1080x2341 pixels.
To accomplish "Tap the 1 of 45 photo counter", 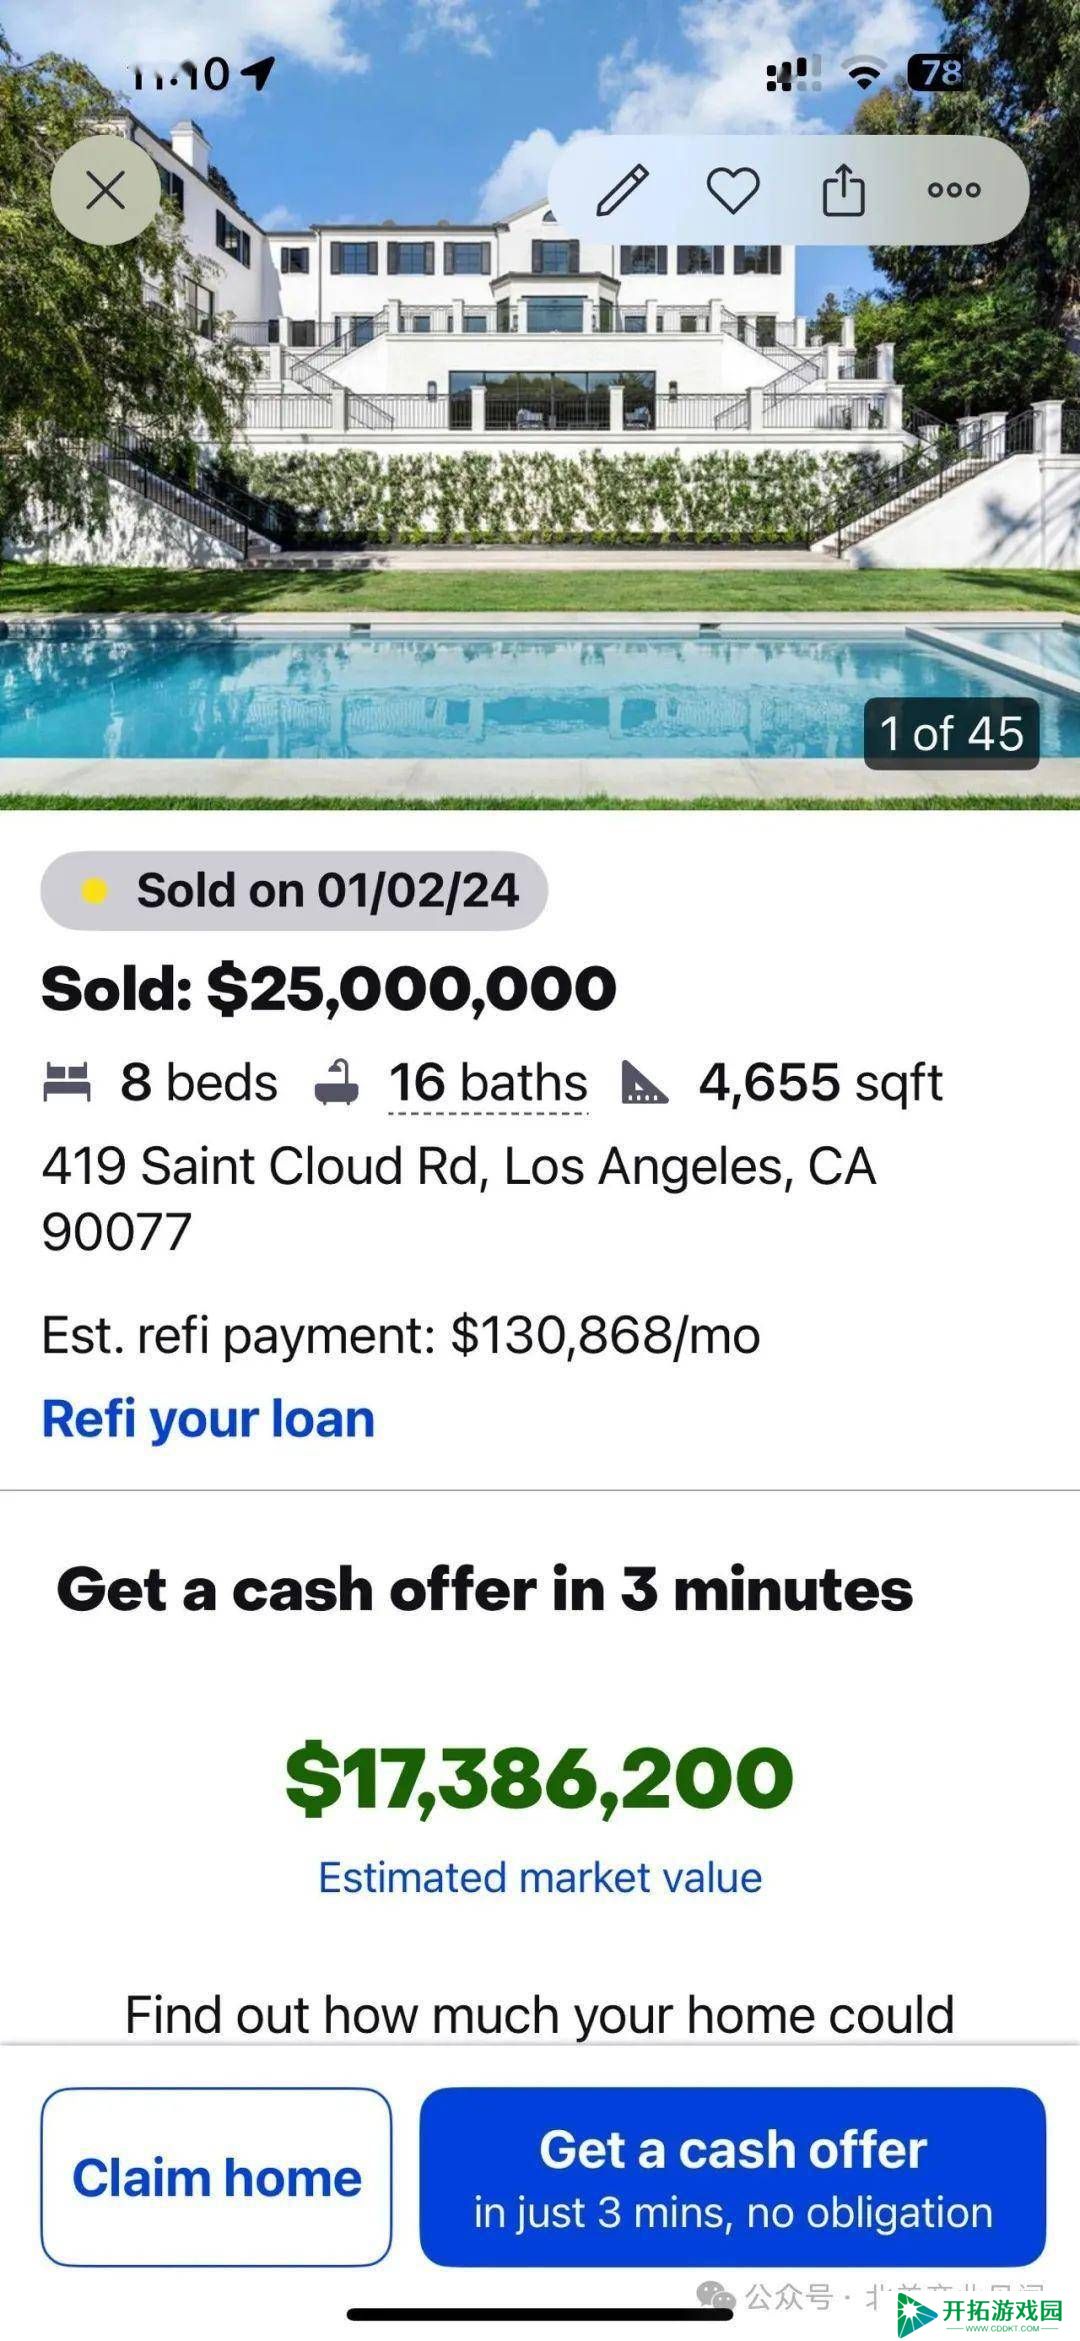I will pyautogui.click(x=951, y=734).
